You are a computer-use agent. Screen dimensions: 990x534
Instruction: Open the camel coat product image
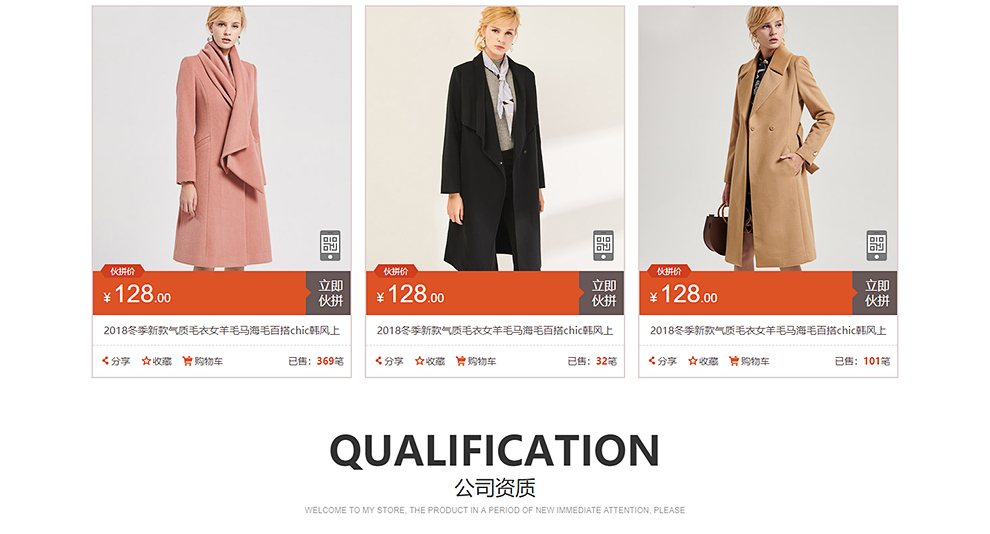pos(768,138)
